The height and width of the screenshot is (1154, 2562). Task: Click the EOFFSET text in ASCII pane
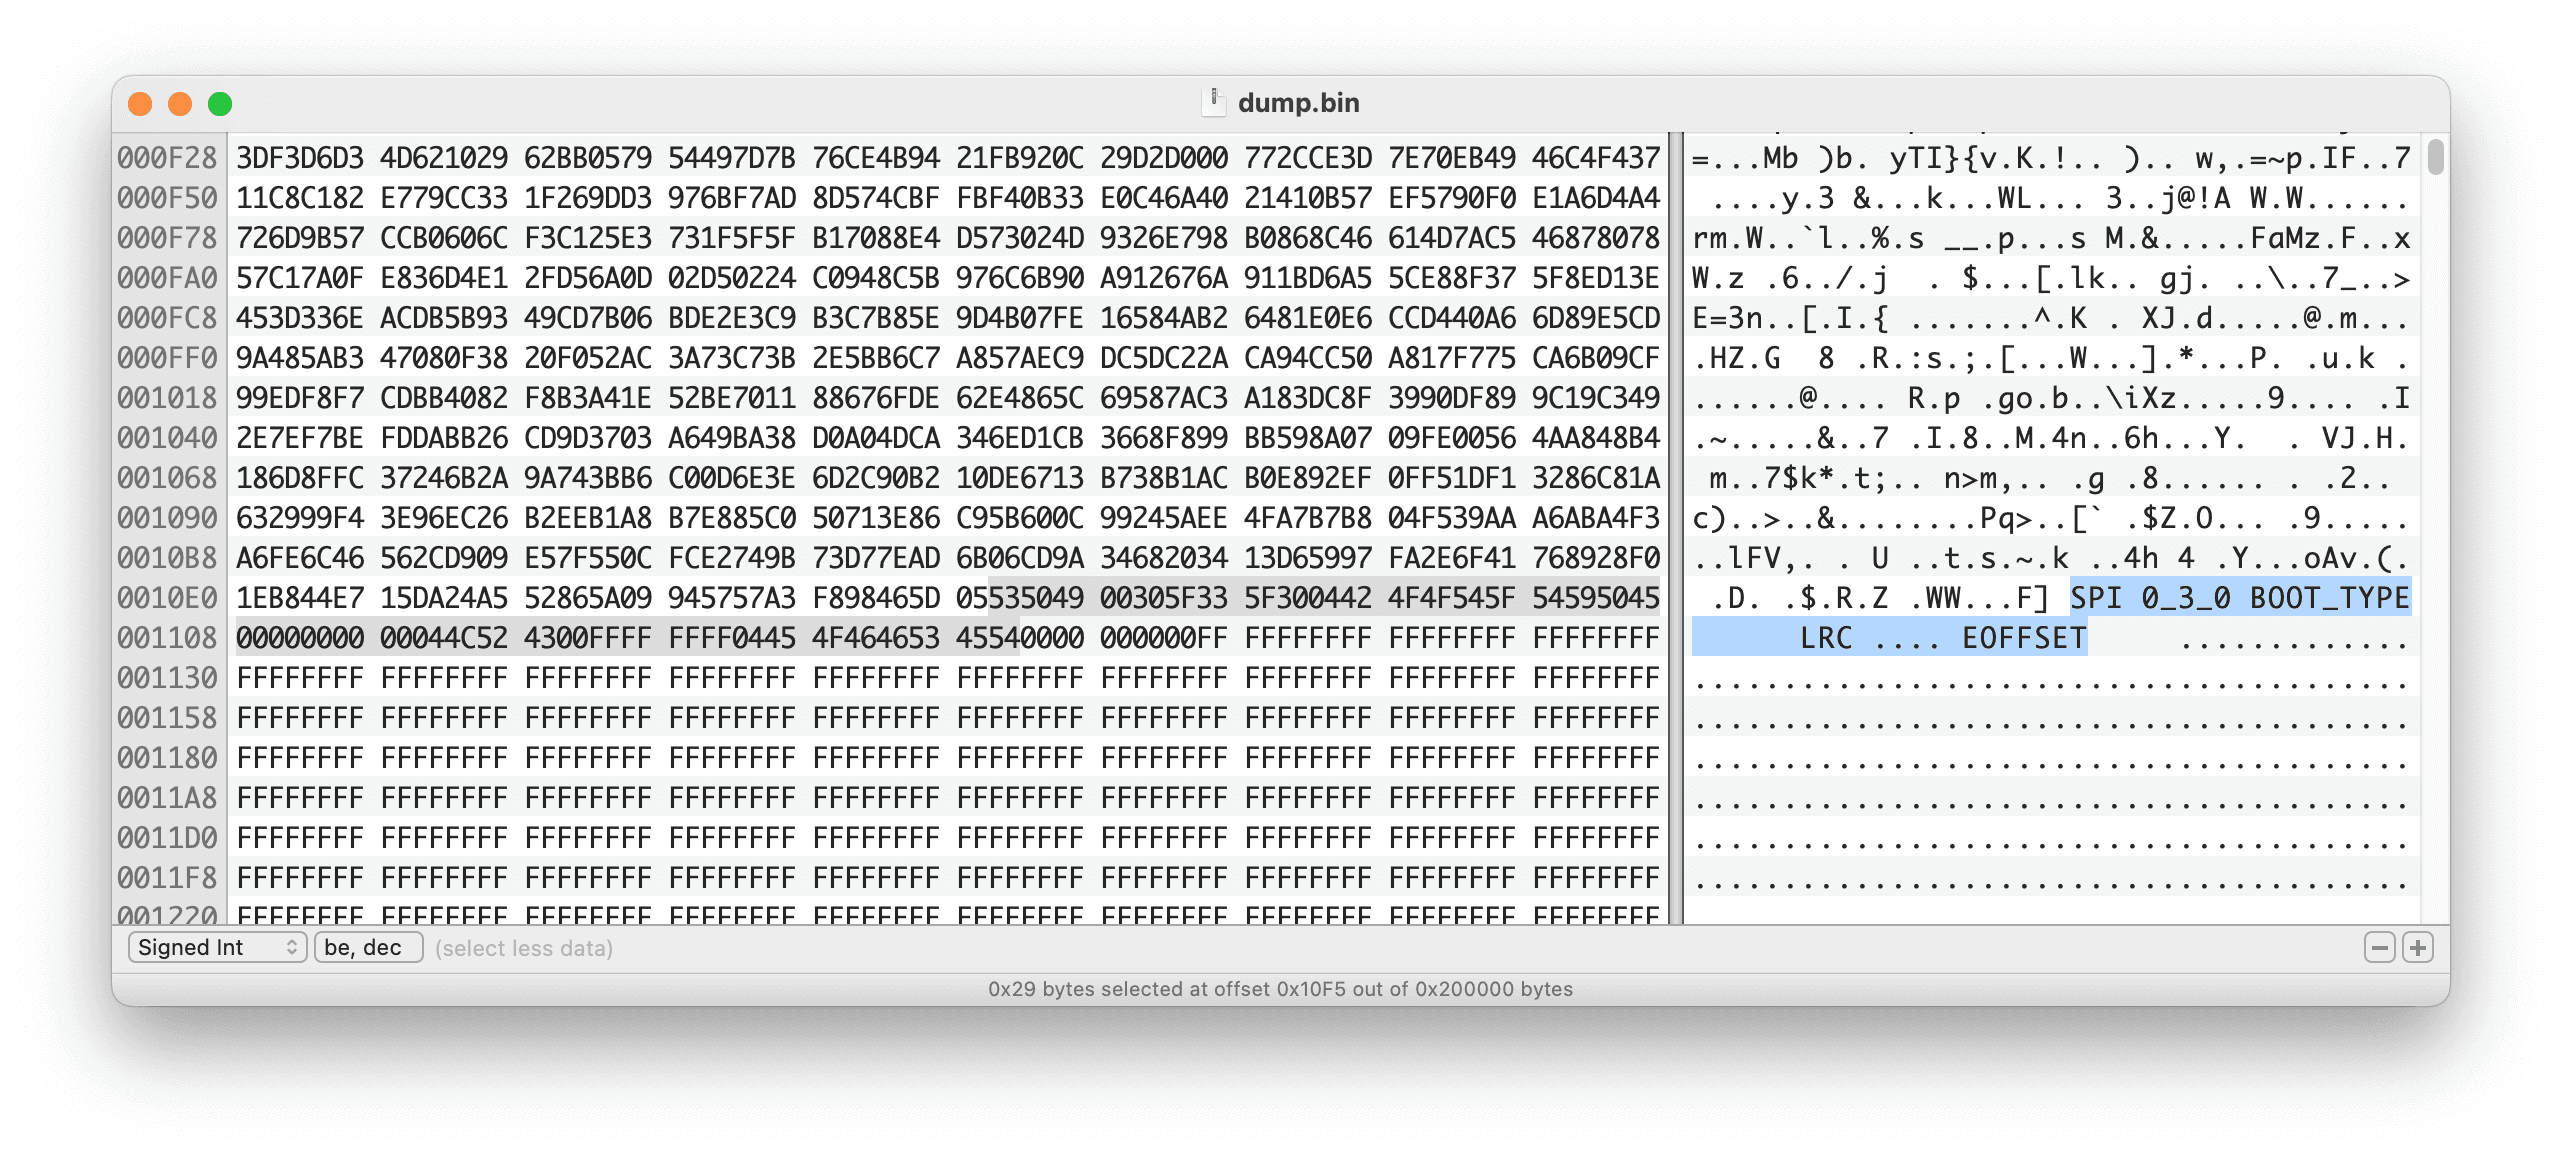(x=2023, y=638)
